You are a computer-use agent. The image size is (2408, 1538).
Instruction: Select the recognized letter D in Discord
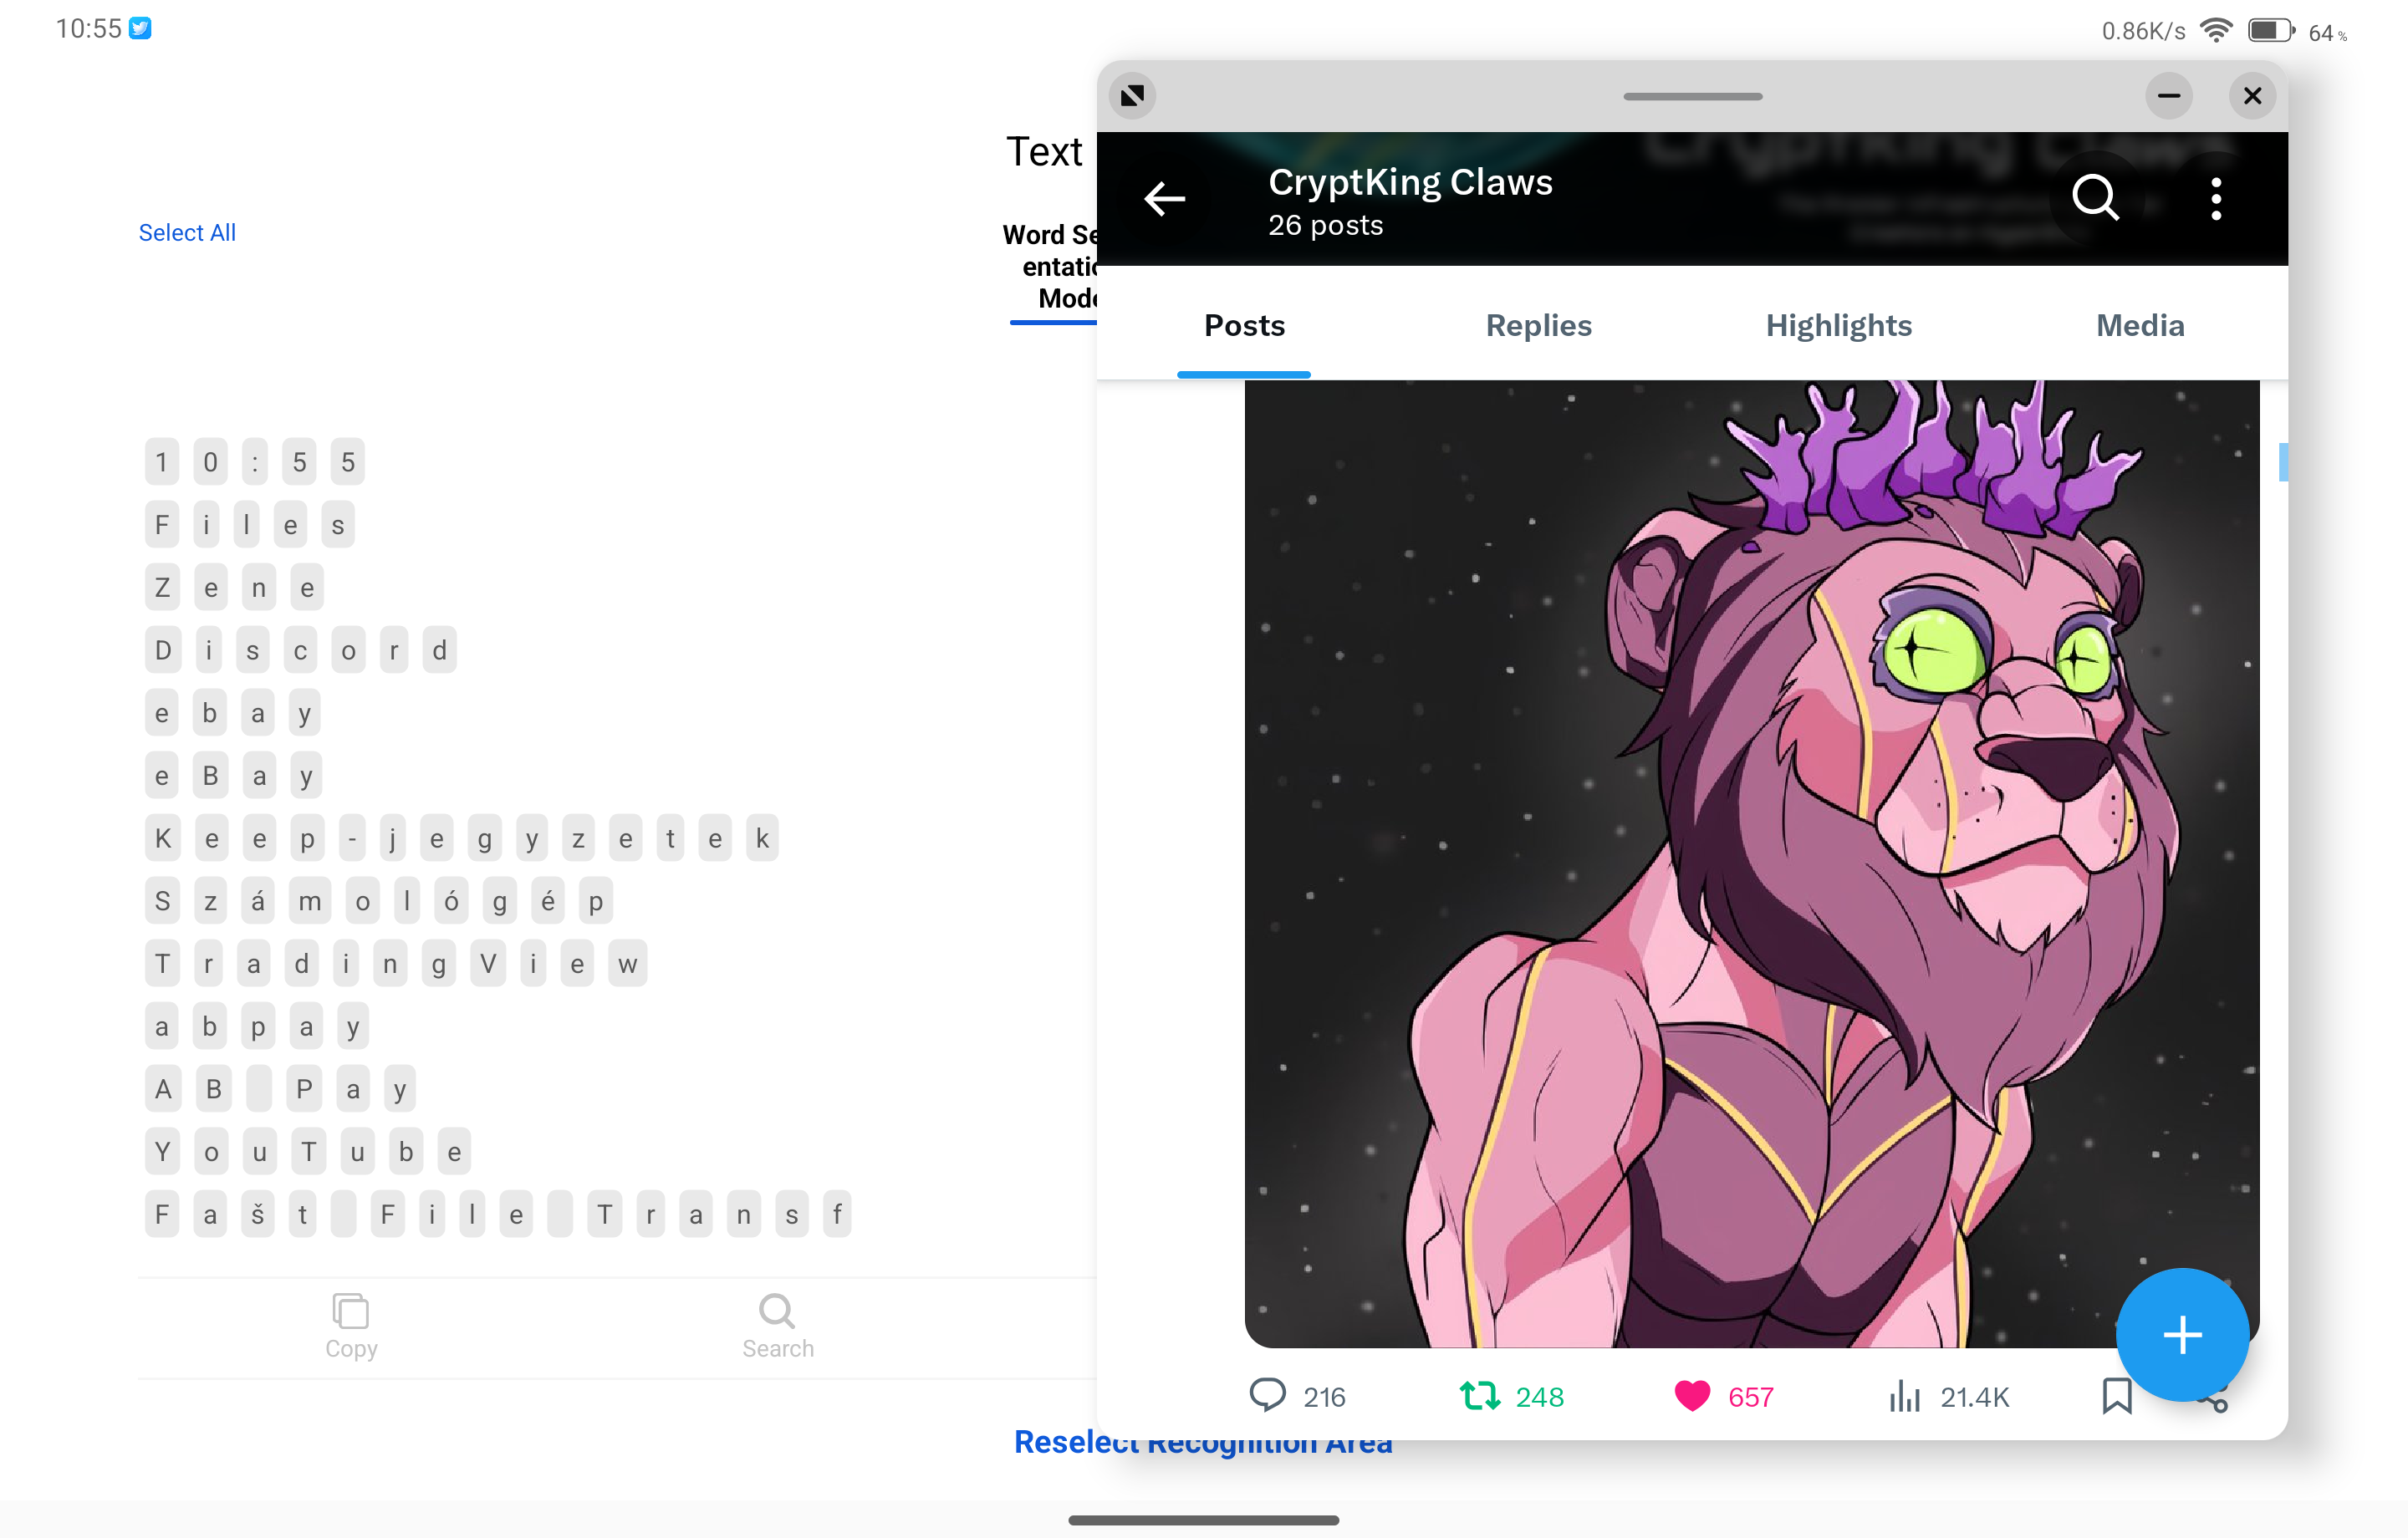[x=162, y=650]
